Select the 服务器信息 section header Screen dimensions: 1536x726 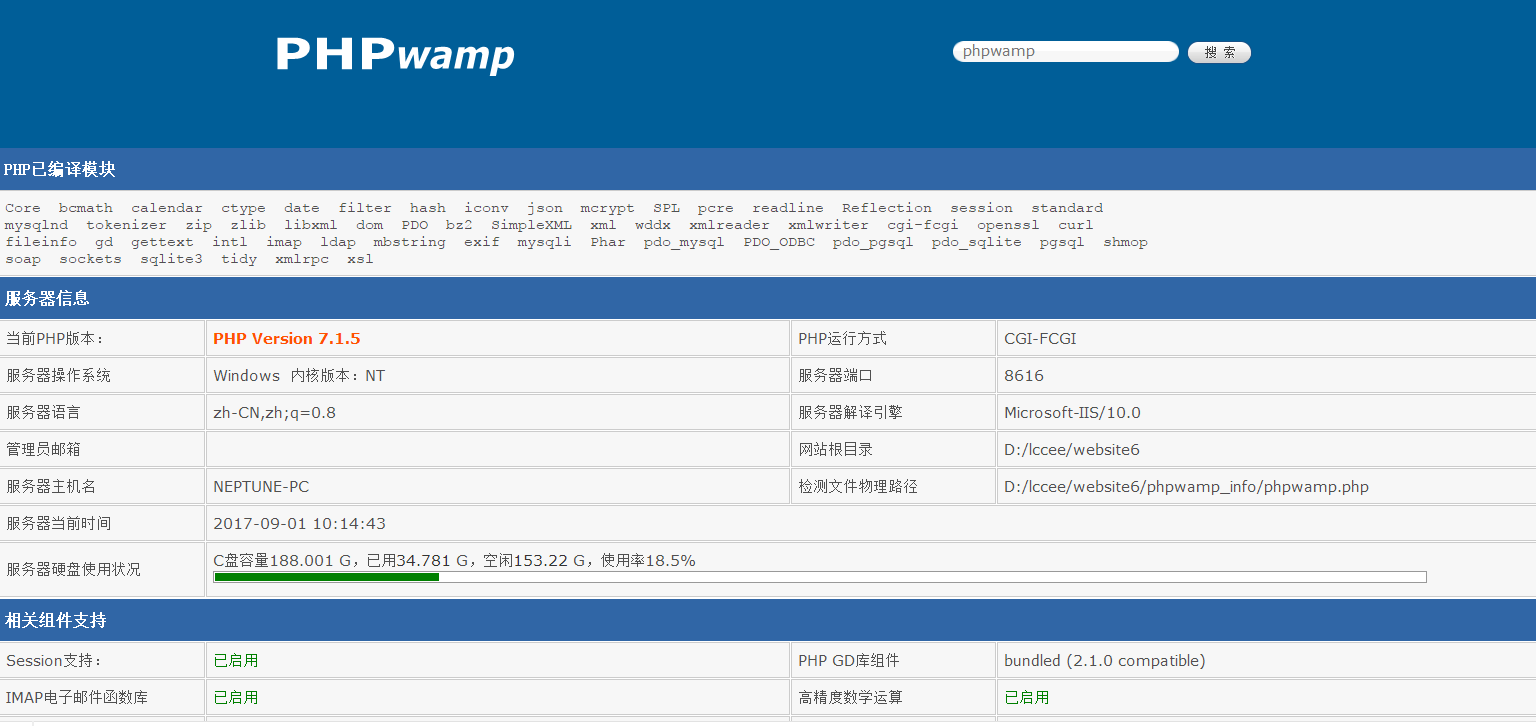click(47, 298)
